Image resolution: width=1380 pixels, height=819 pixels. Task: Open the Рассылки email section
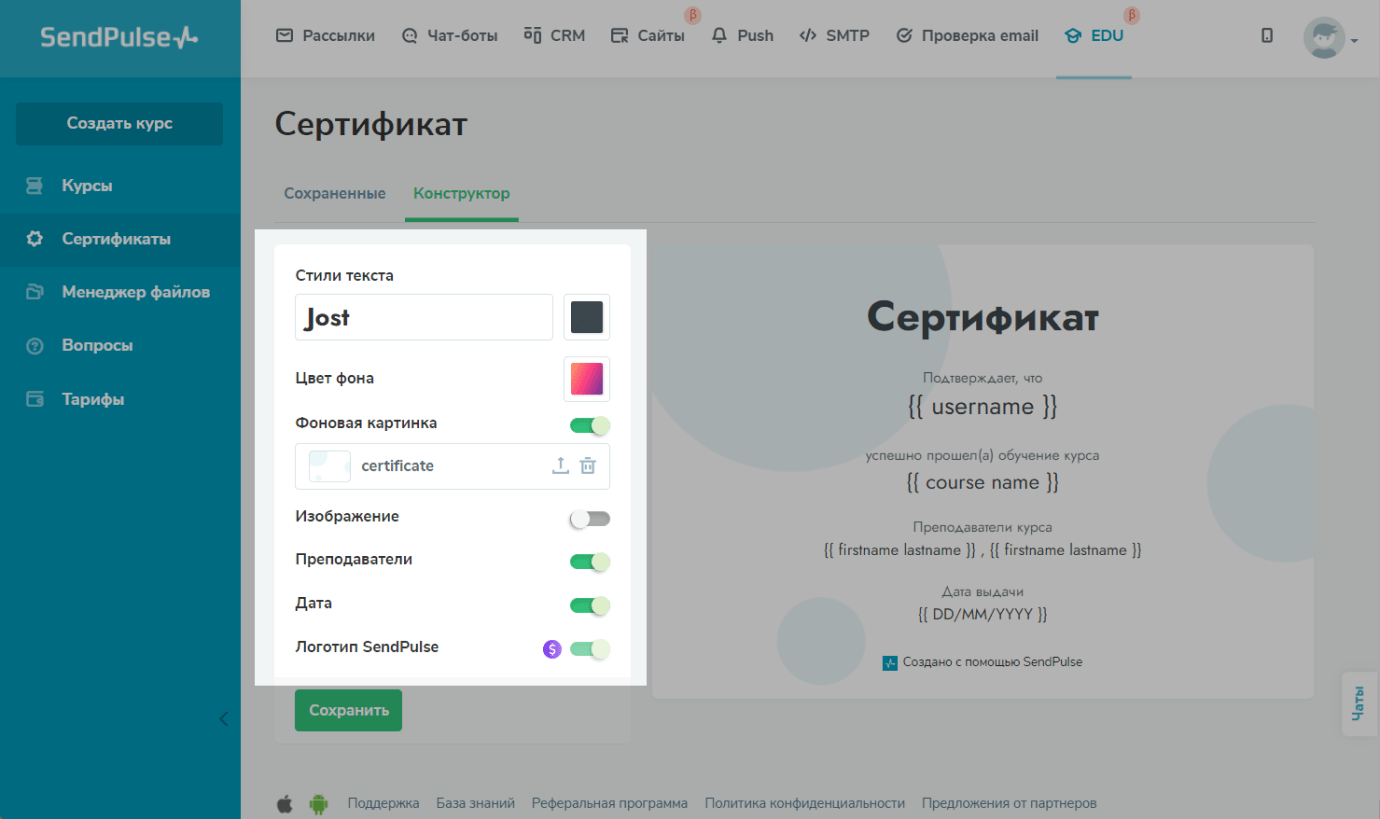325,36
